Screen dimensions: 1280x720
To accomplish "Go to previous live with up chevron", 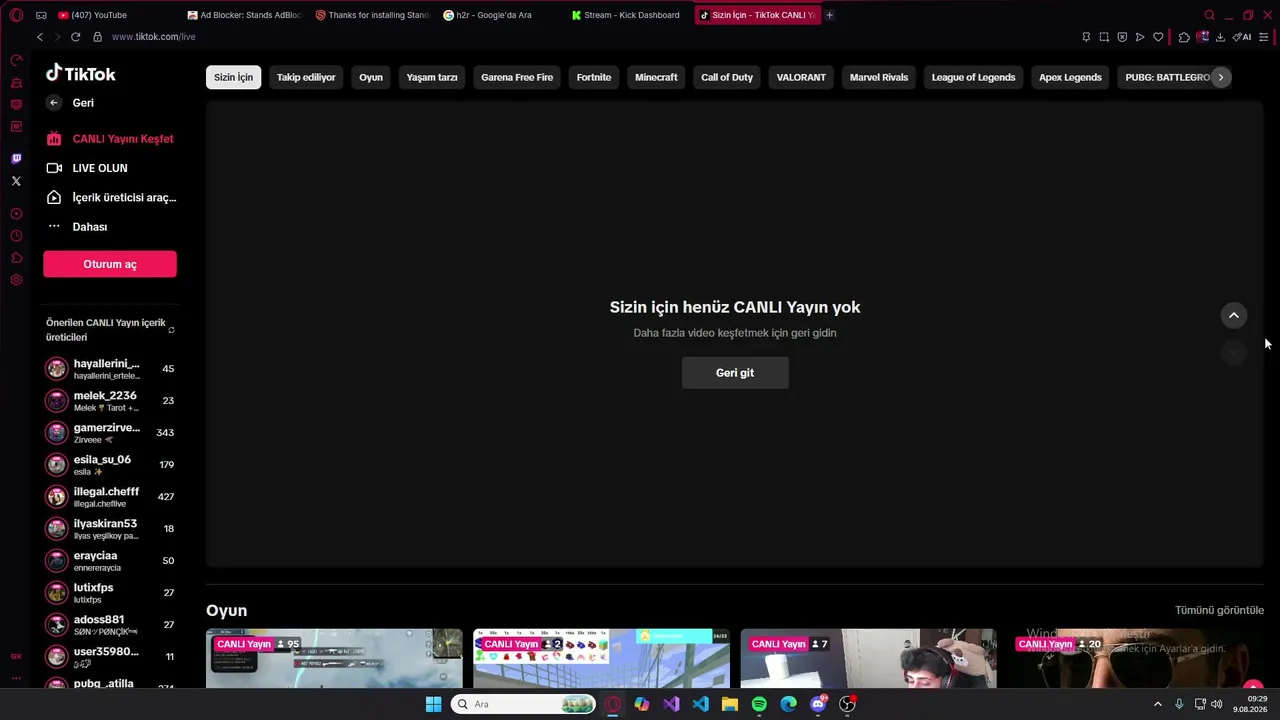I will 1234,315.
